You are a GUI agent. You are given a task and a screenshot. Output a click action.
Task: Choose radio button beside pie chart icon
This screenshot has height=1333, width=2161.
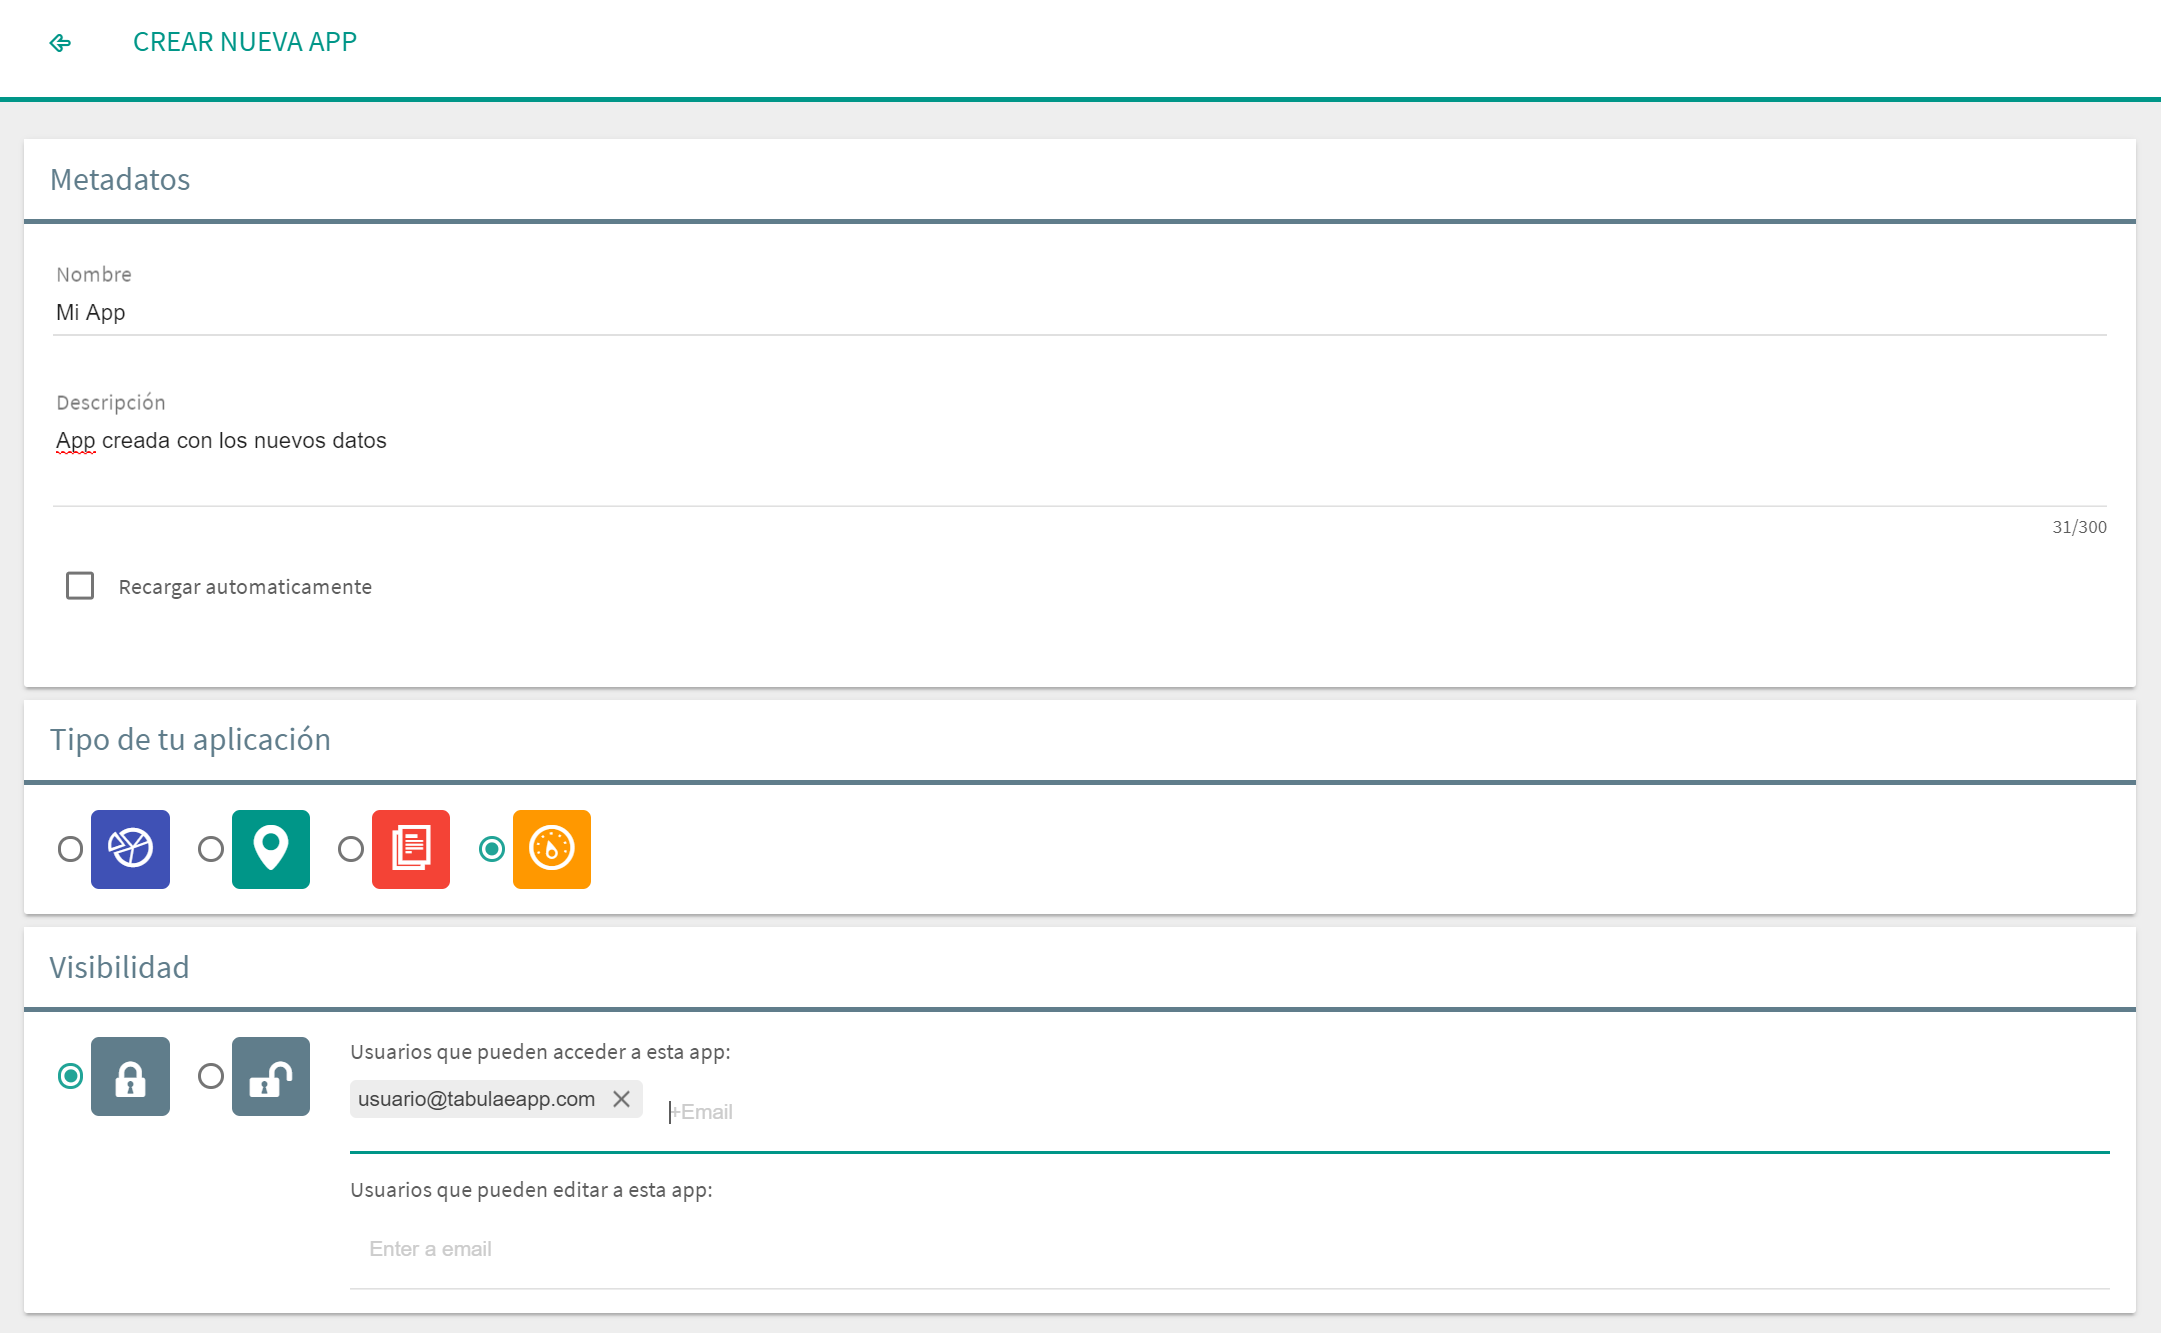70,849
